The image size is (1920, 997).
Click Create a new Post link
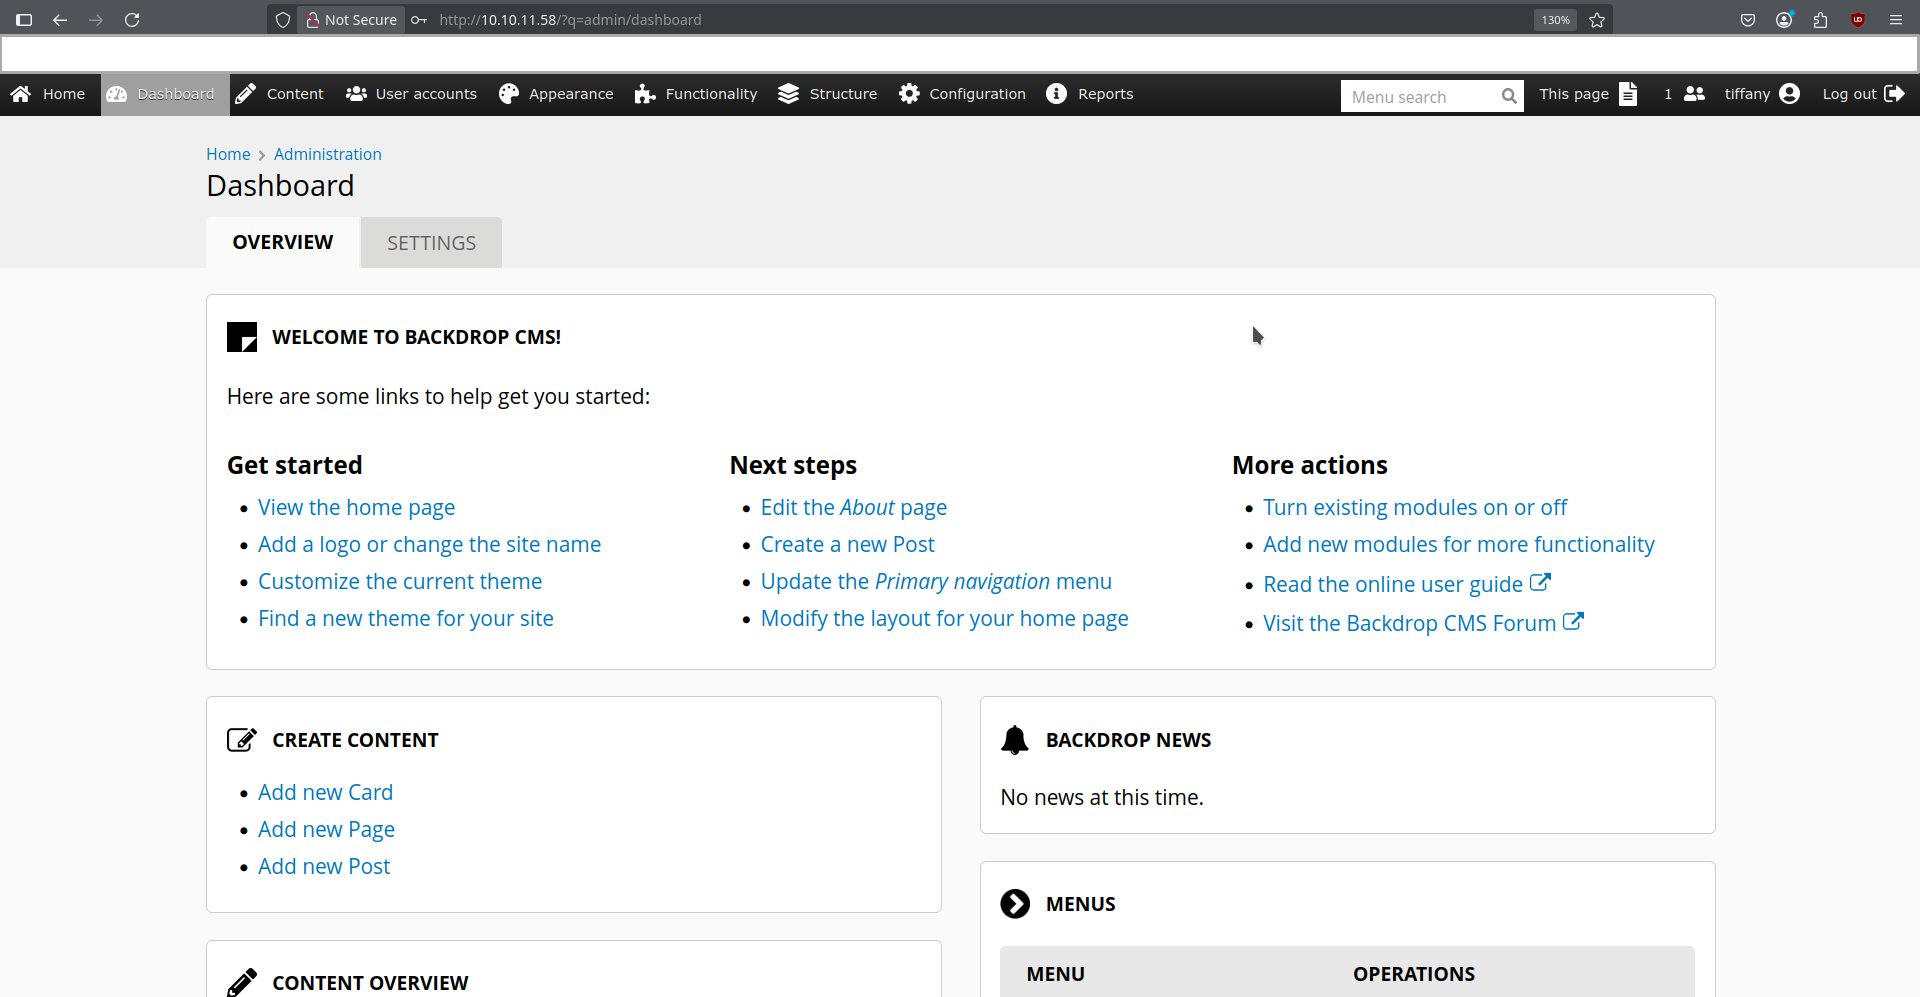848,545
